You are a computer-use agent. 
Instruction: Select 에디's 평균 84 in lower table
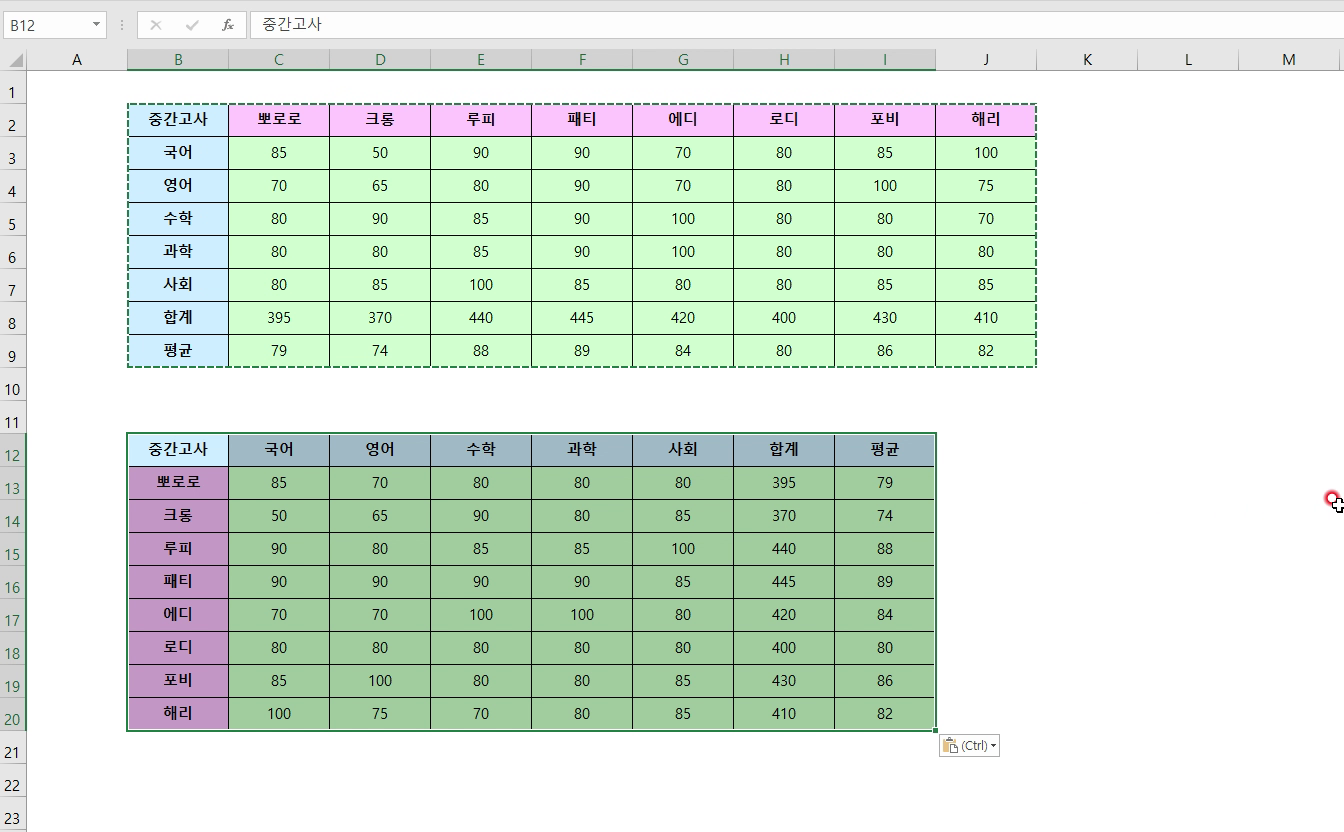pos(885,615)
